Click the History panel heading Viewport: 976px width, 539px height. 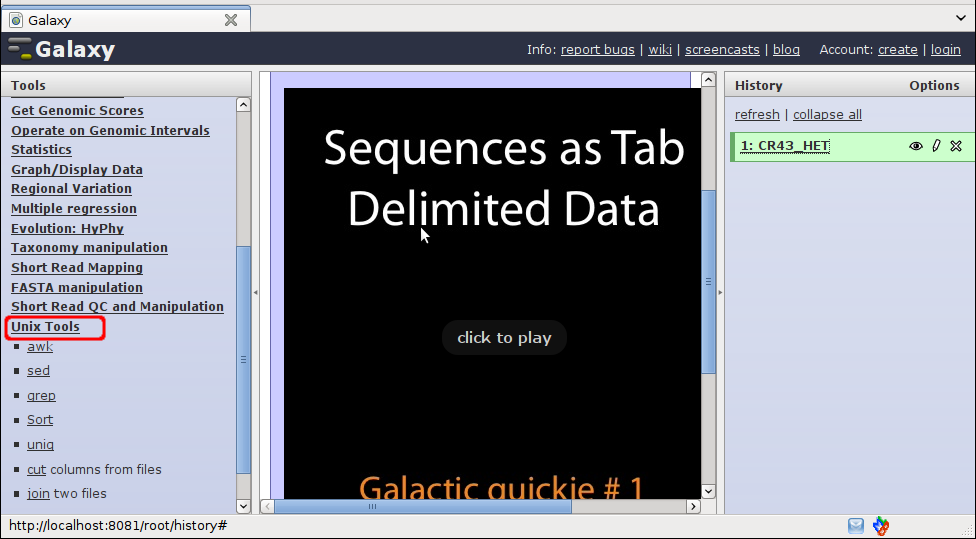[758, 85]
